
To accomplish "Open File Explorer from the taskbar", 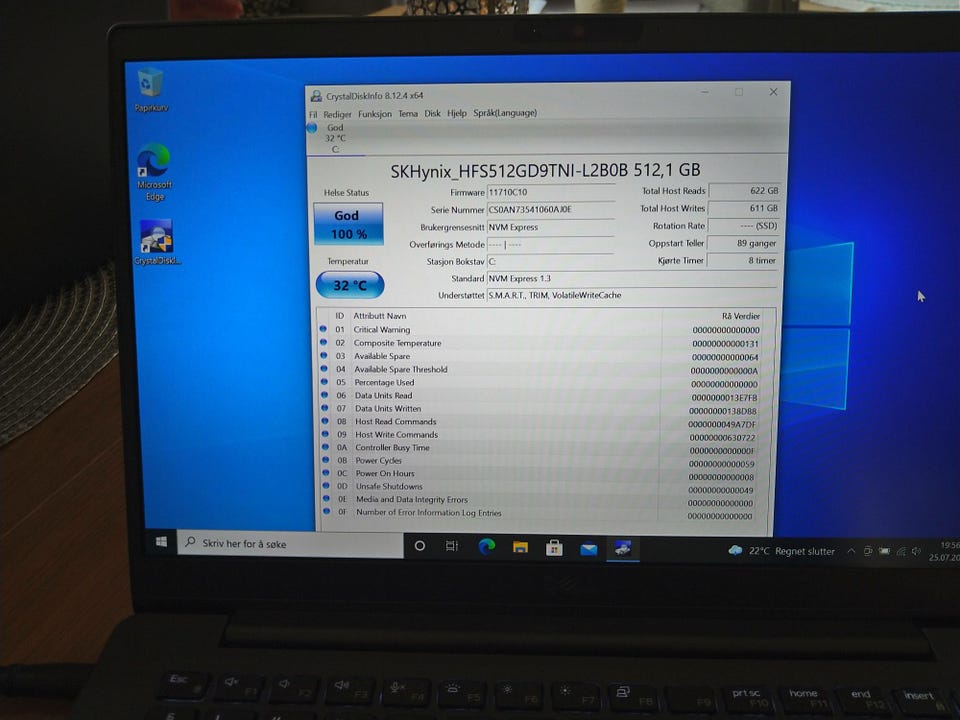I will click(x=520, y=547).
